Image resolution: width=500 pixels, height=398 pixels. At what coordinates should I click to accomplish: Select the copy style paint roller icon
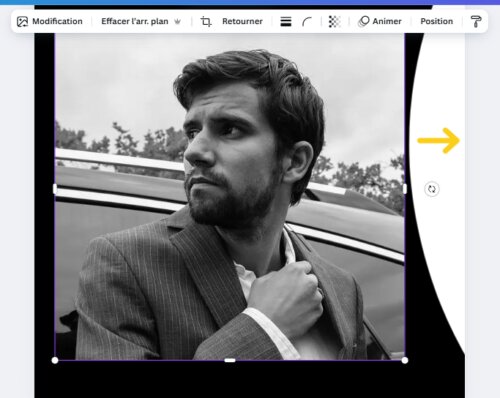pyautogui.click(x=476, y=21)
